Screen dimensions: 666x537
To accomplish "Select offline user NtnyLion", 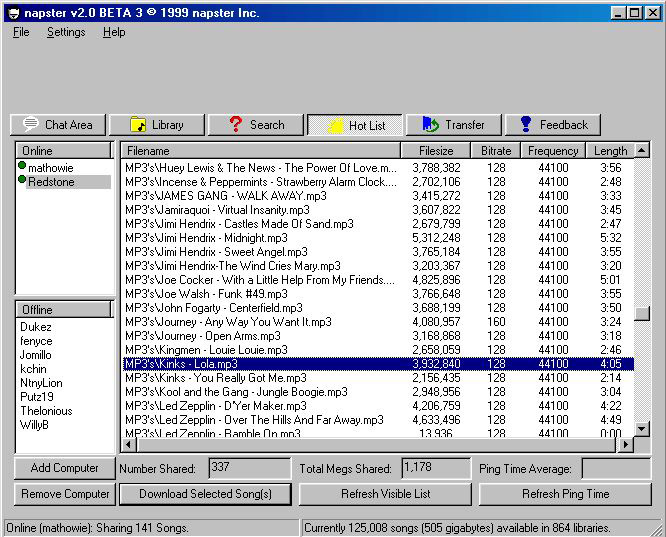I will tap(41, 383).
